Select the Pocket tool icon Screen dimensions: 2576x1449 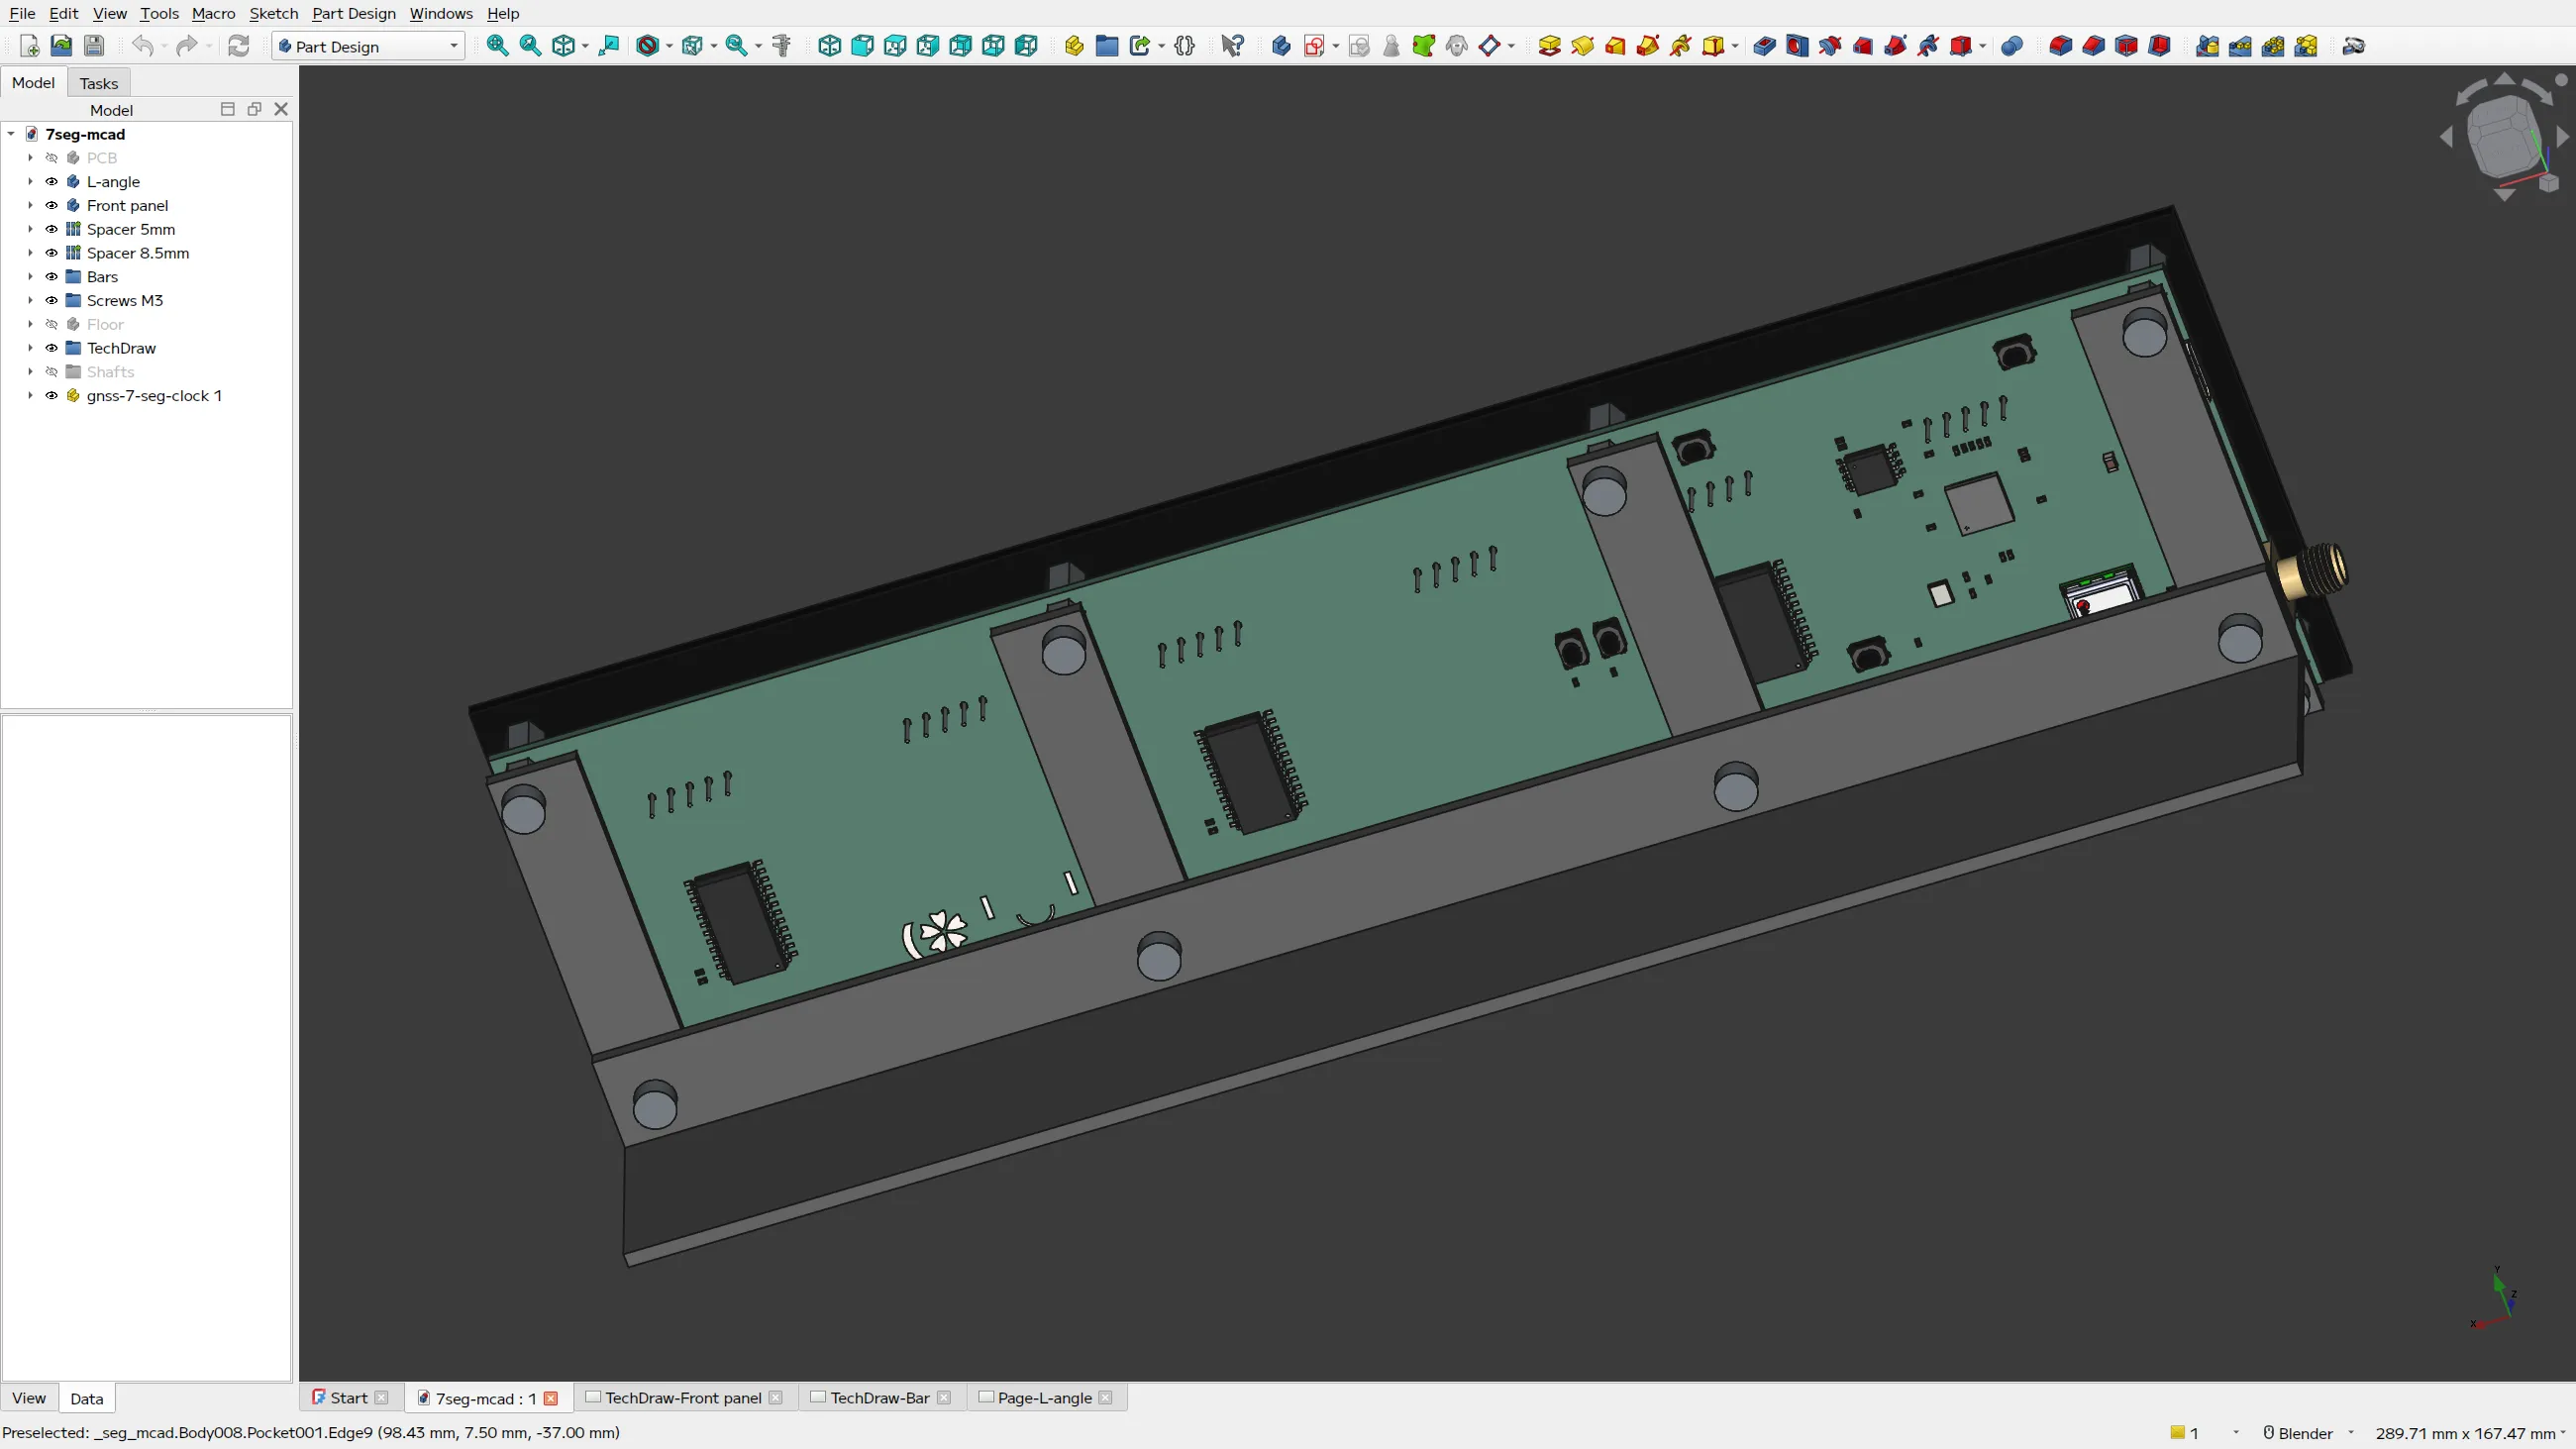coord(1765,46)
